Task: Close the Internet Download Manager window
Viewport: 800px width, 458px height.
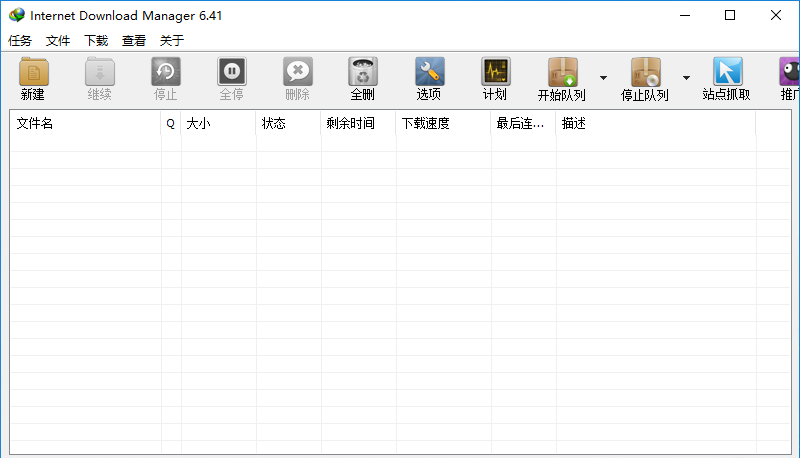Action: tap(776, 15)
